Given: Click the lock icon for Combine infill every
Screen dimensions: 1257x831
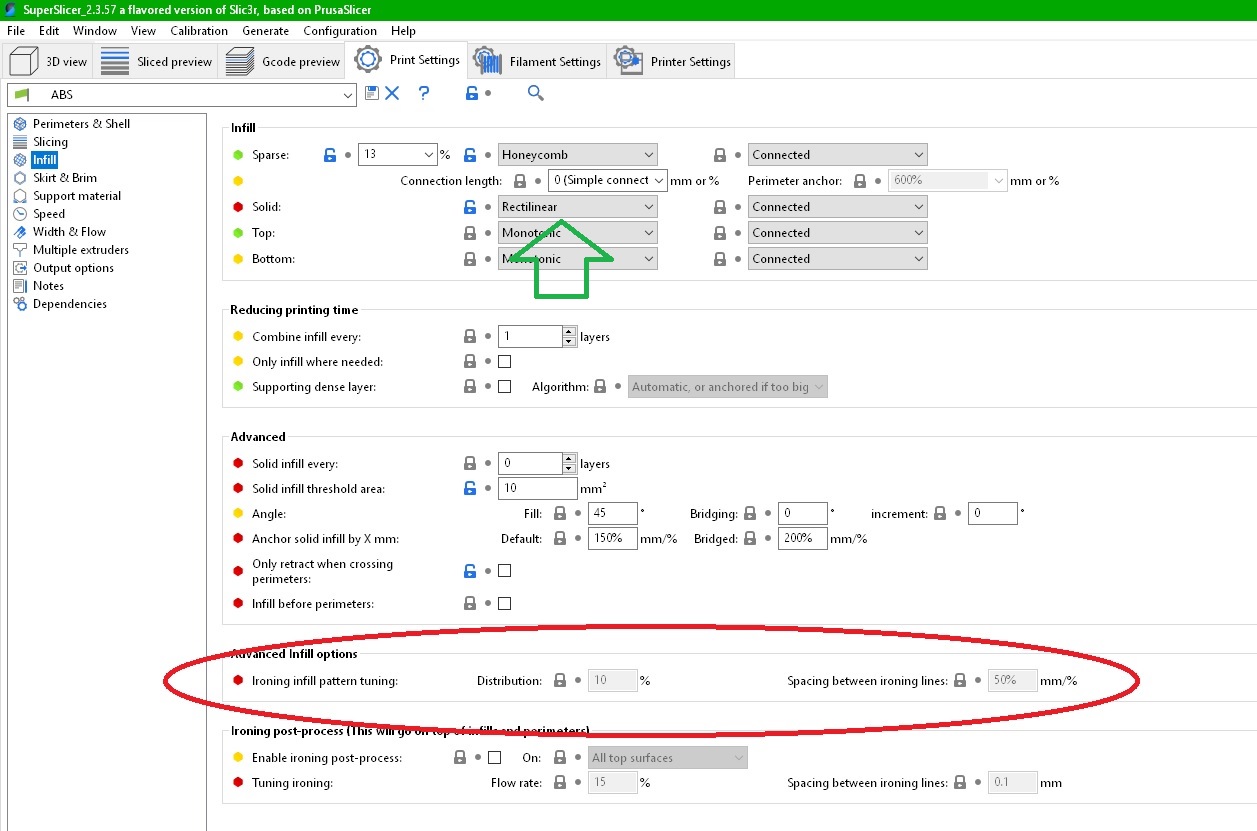Looking at the screenshot, I should point(470,337).
